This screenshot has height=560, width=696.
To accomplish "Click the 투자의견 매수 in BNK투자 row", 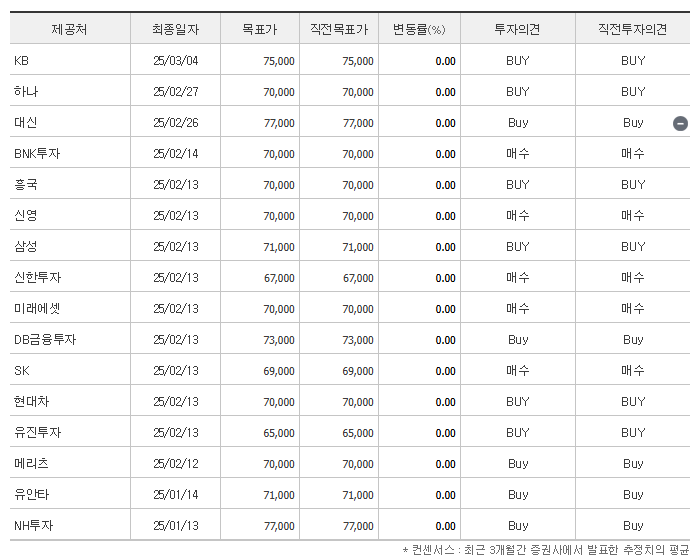I will pos(518,154).
